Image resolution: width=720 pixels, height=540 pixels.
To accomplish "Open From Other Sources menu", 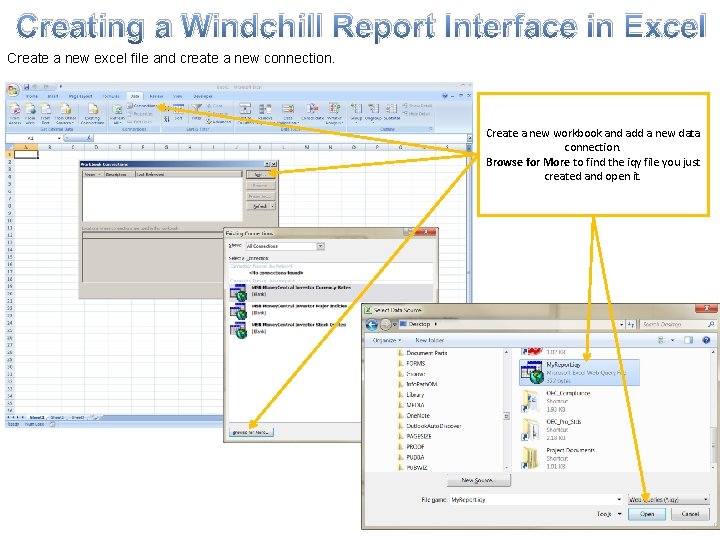I will tap(65, 113).
